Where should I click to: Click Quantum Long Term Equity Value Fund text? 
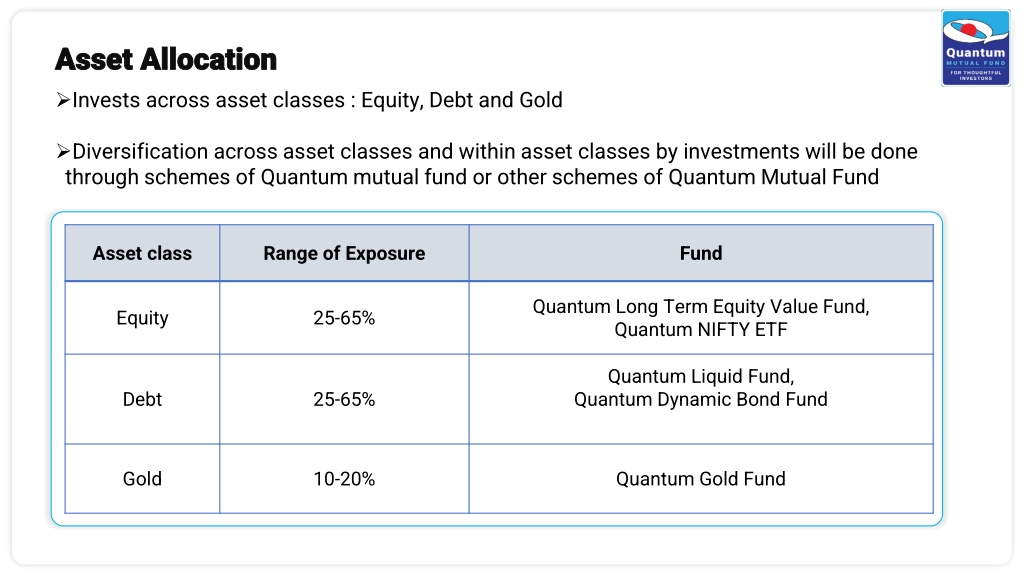click(701, 306)
